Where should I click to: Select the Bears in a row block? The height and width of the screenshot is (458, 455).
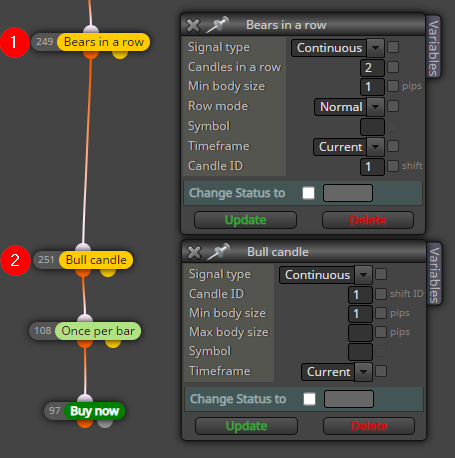103,42
